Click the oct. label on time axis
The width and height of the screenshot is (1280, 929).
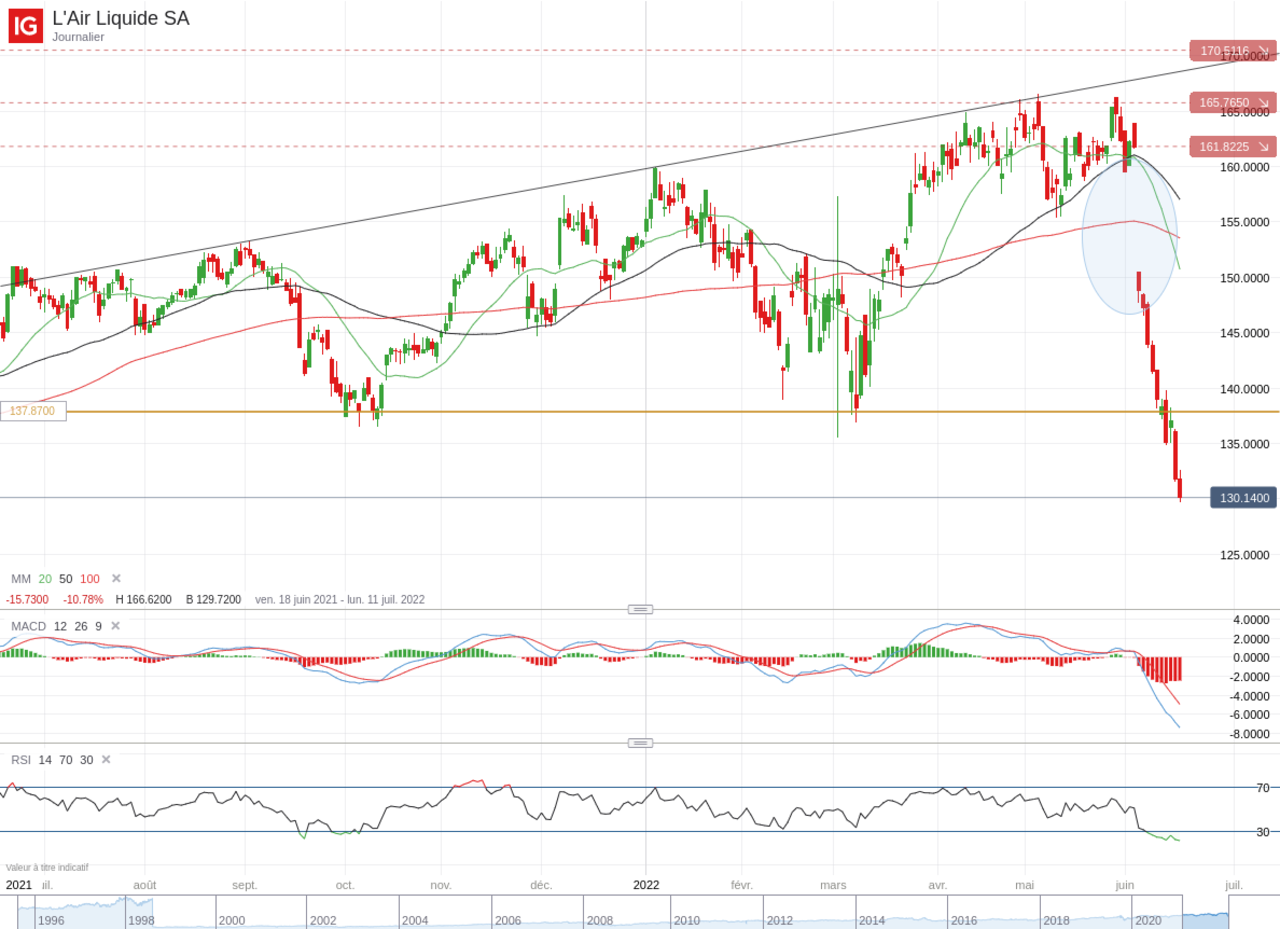(345, 885)
